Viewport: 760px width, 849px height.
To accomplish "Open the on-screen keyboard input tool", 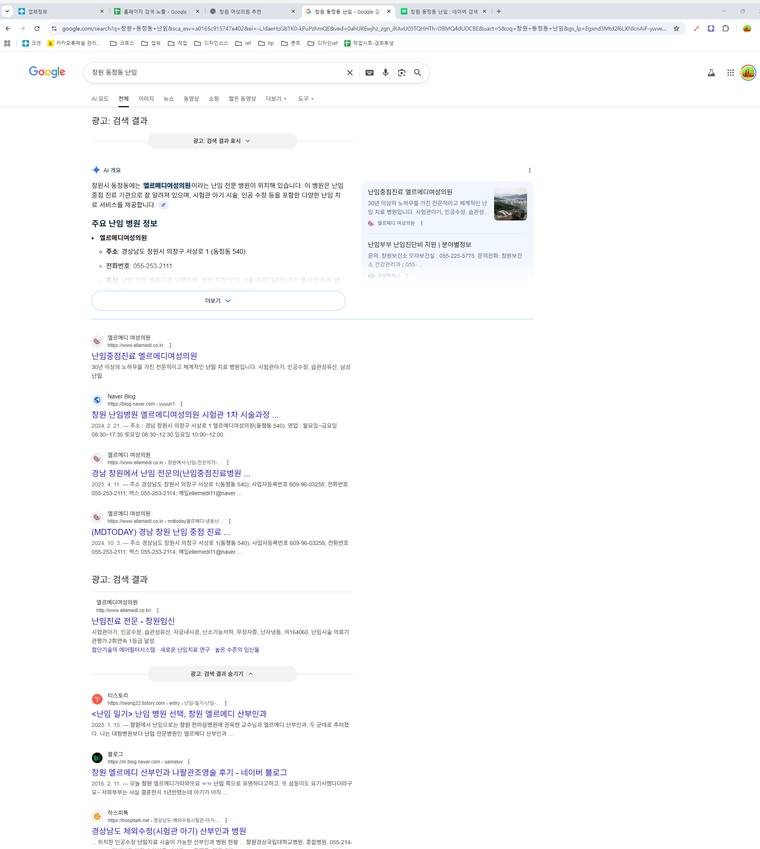I will tap(369, 73).
